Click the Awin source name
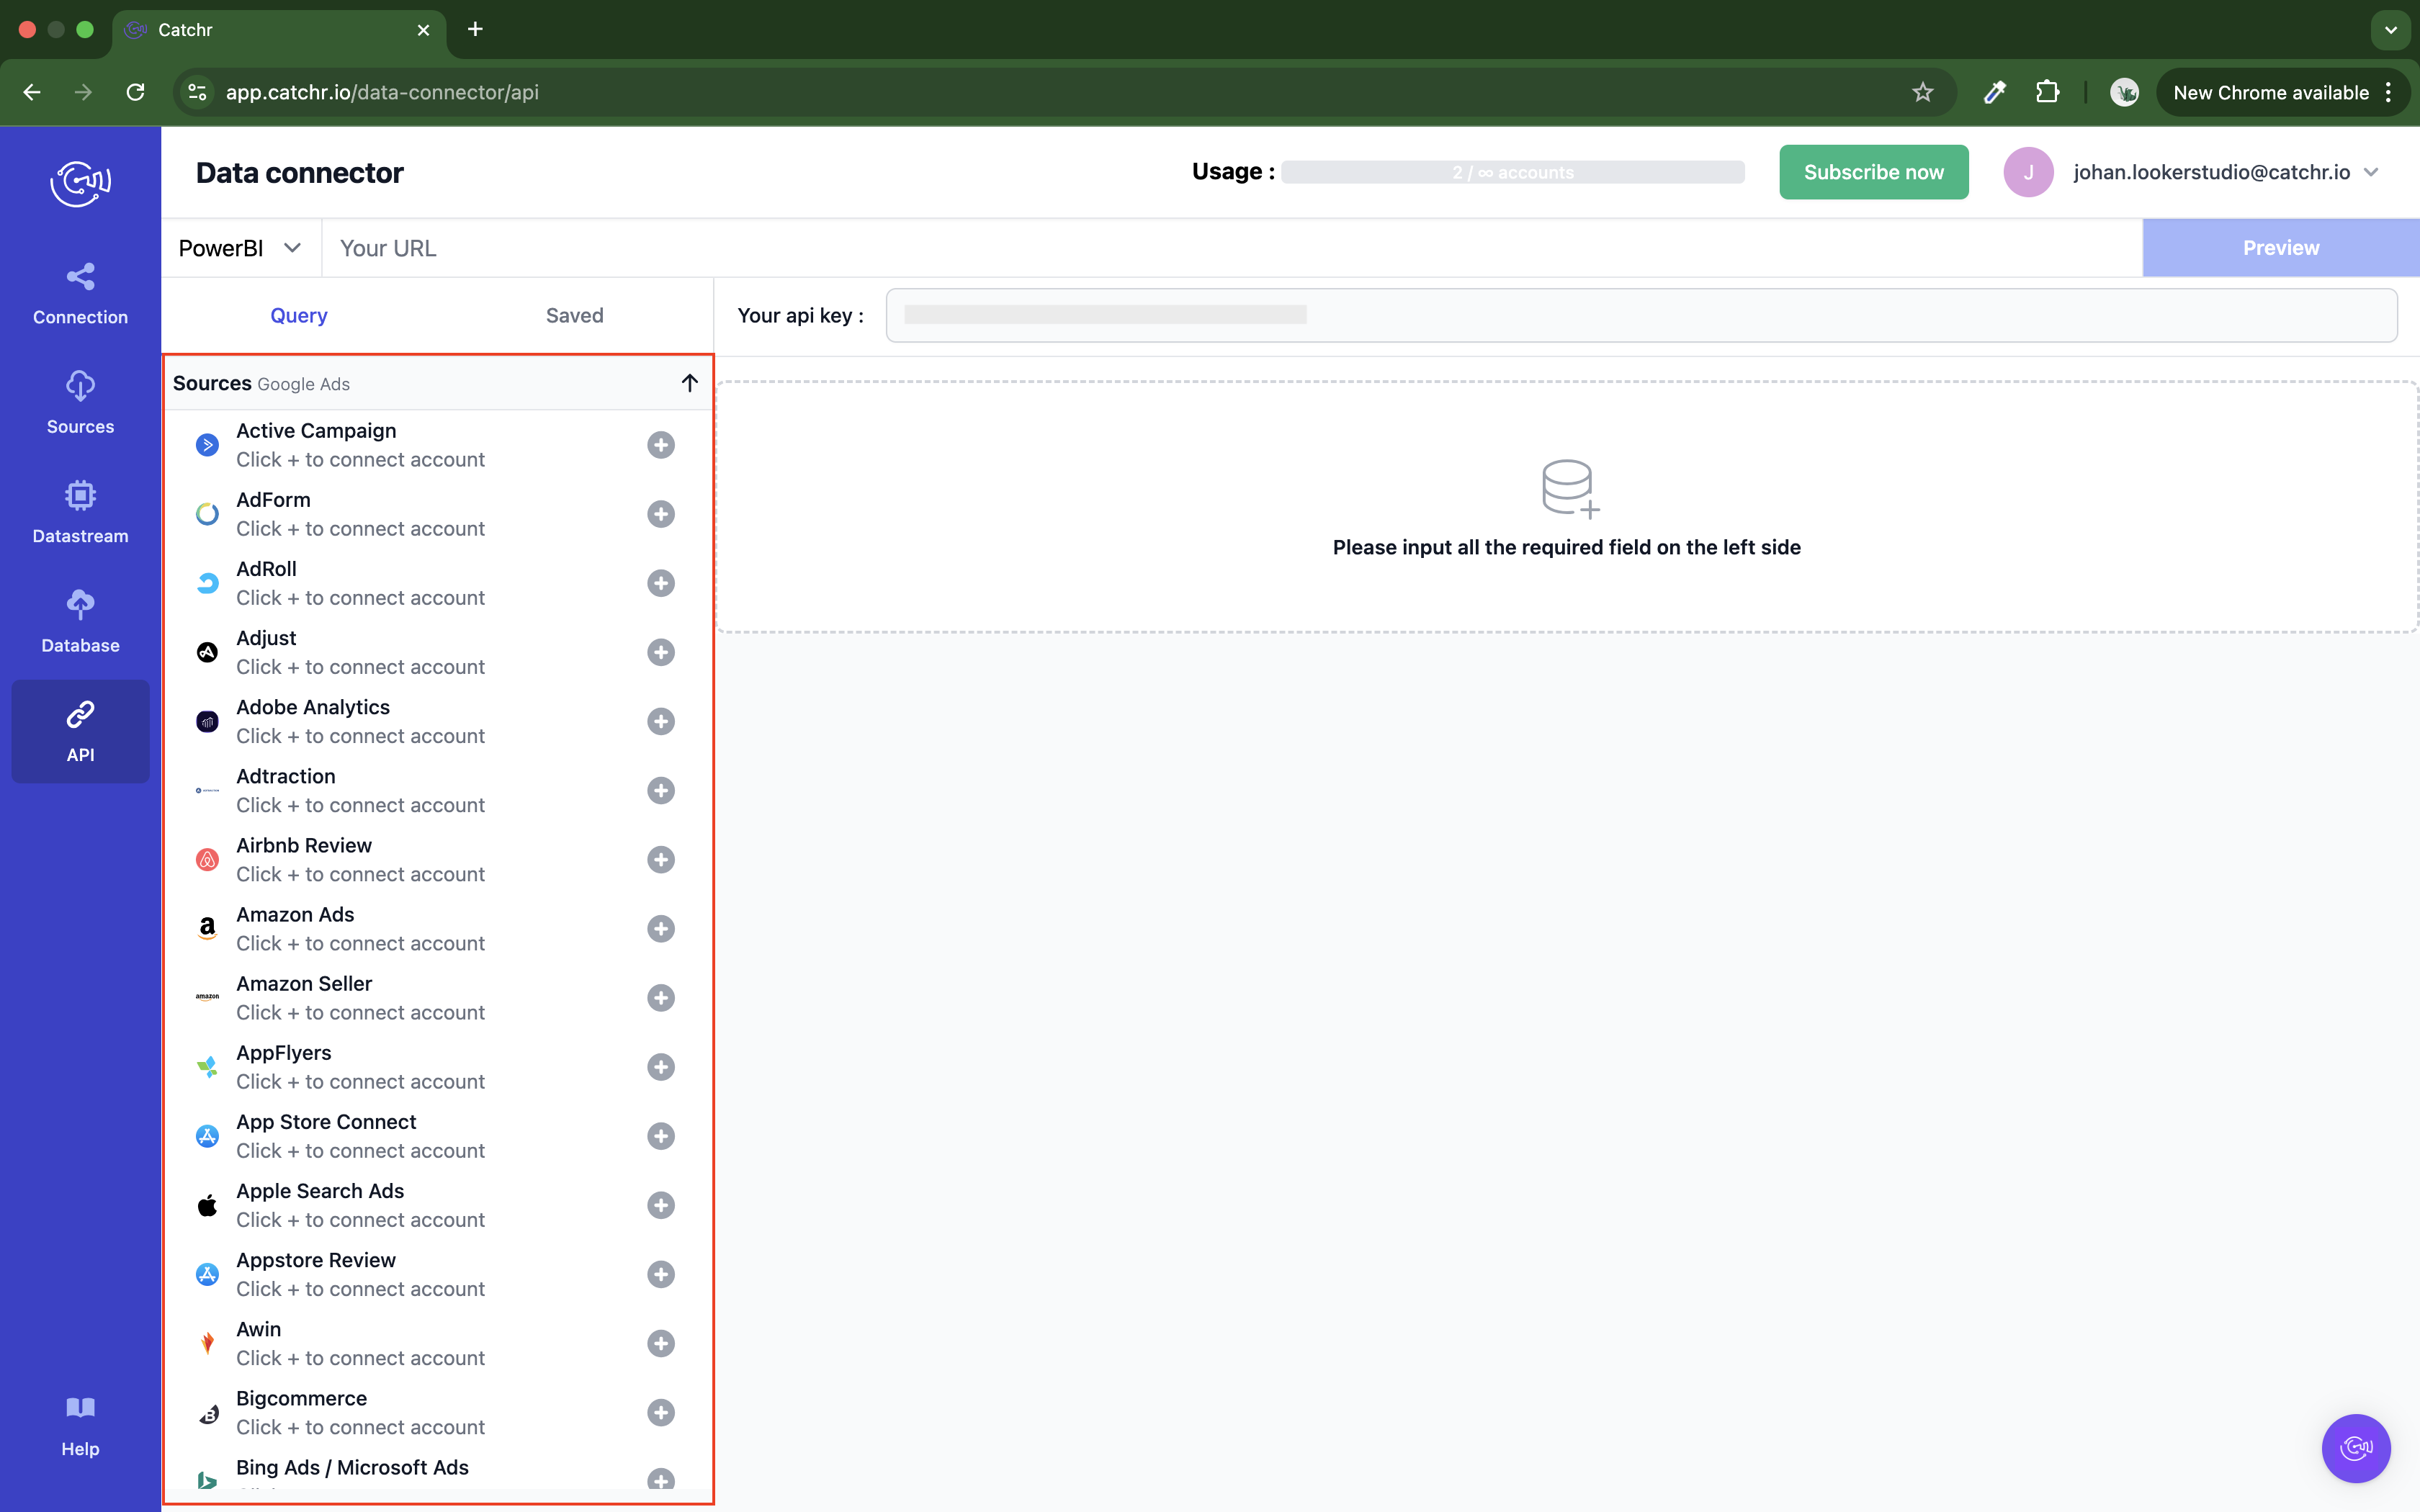2420x1512 pixels. [x=259, y=1329]
